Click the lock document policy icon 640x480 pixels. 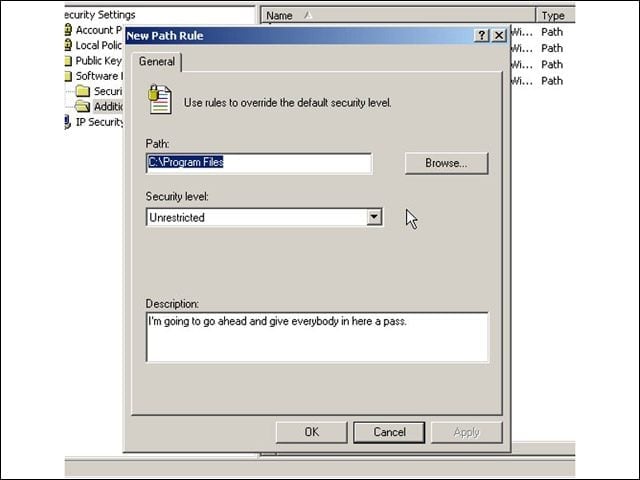[160, 99]
